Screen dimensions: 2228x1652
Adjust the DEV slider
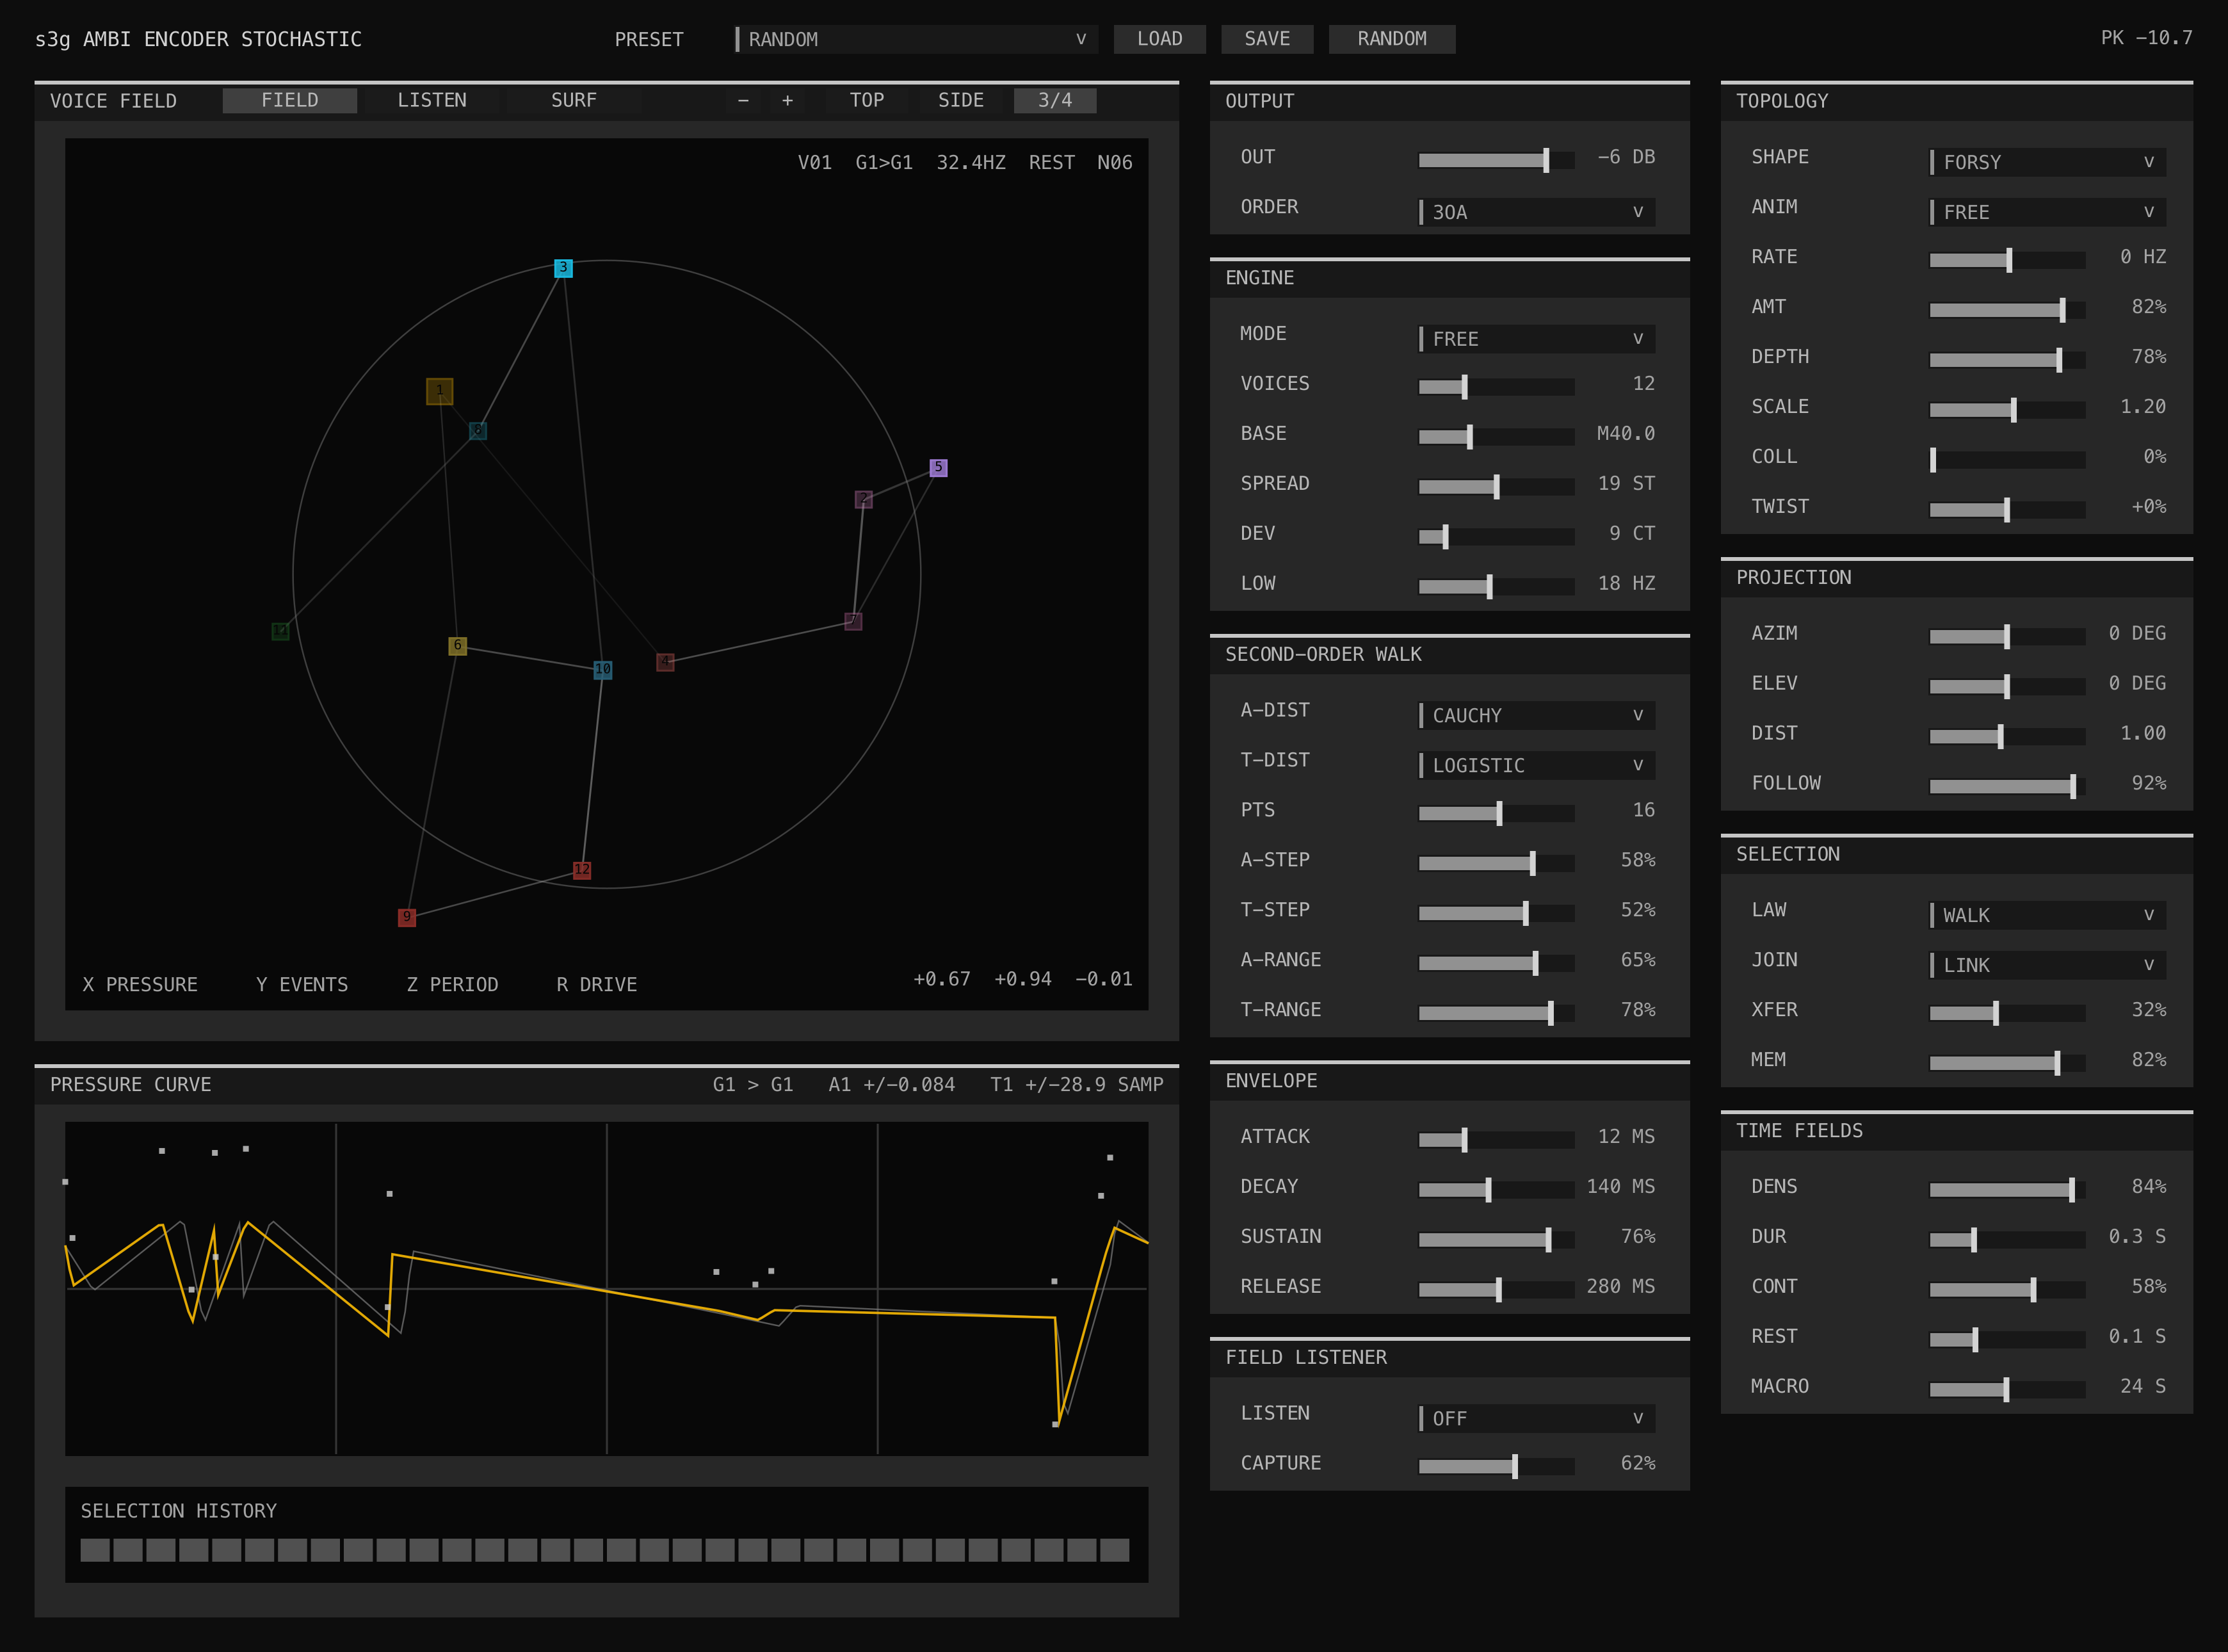(x=1497, y=537)
